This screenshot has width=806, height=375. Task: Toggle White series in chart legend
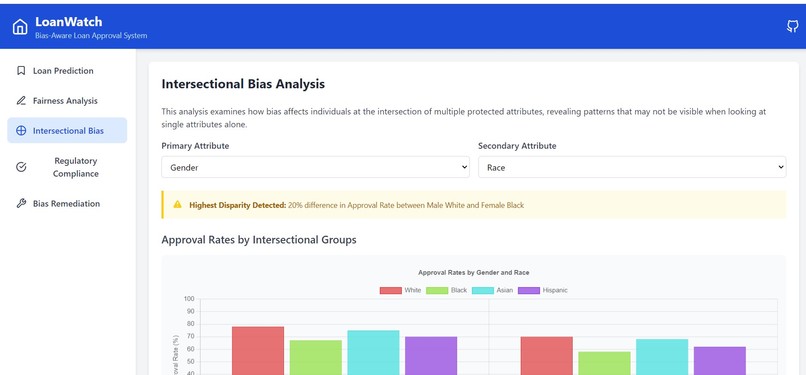point(400,290)
